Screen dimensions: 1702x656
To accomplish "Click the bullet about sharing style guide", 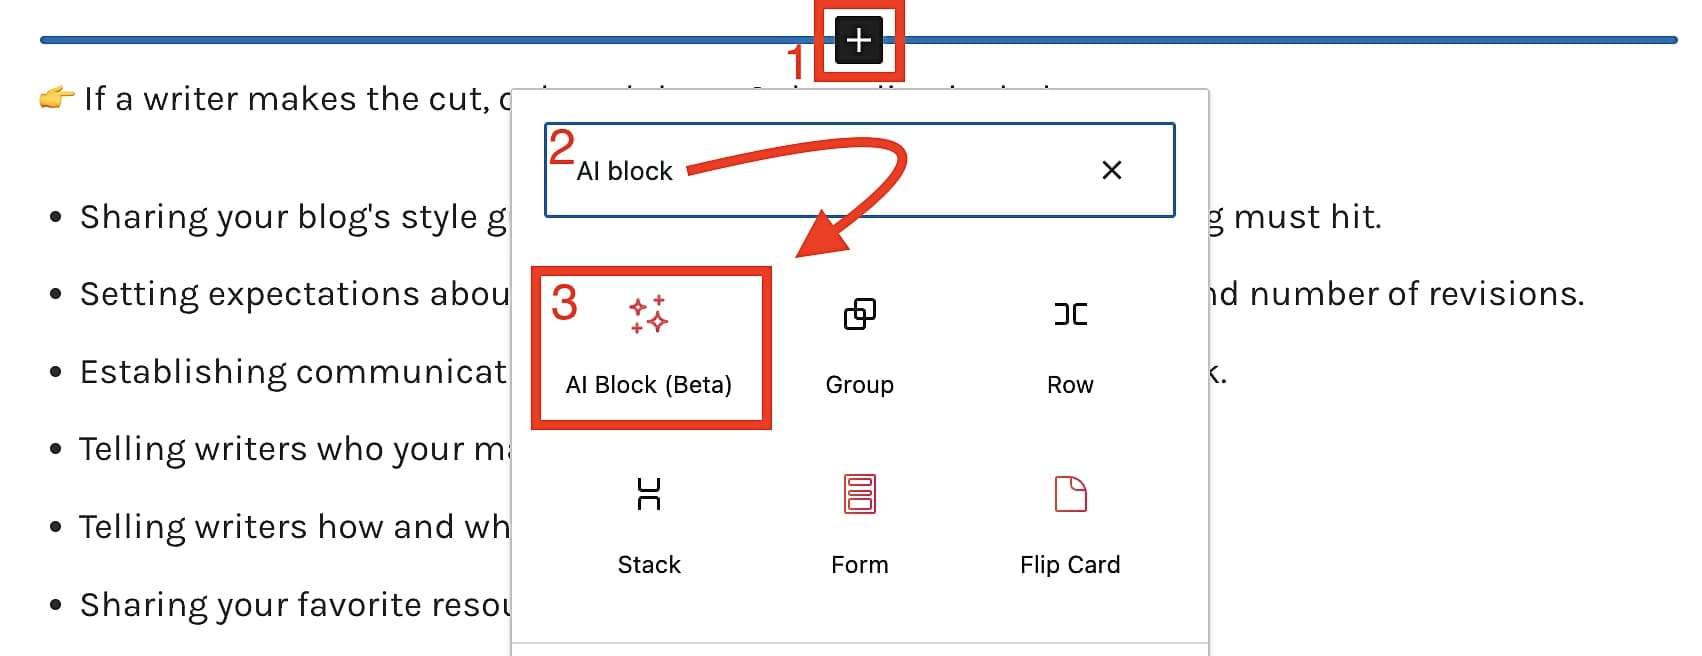I will point(280,215).
